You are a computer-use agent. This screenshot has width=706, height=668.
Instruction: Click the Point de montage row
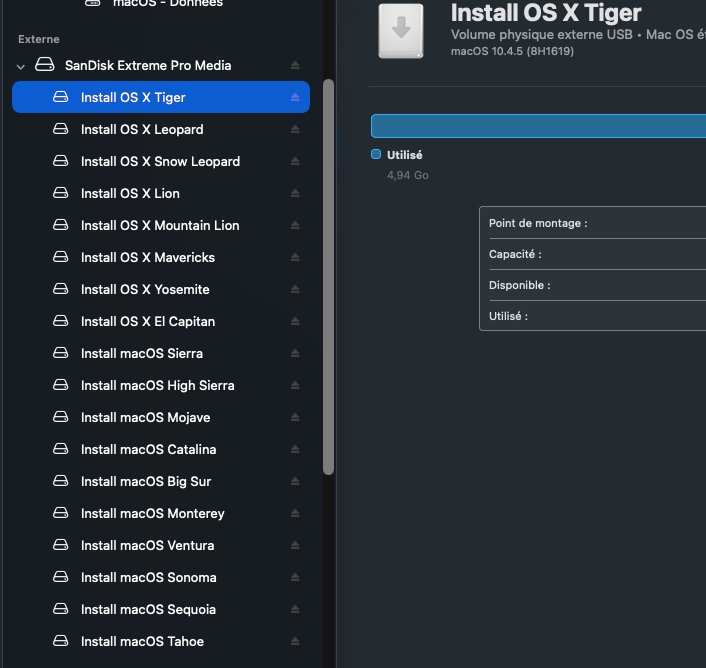[x=593, y=223]
